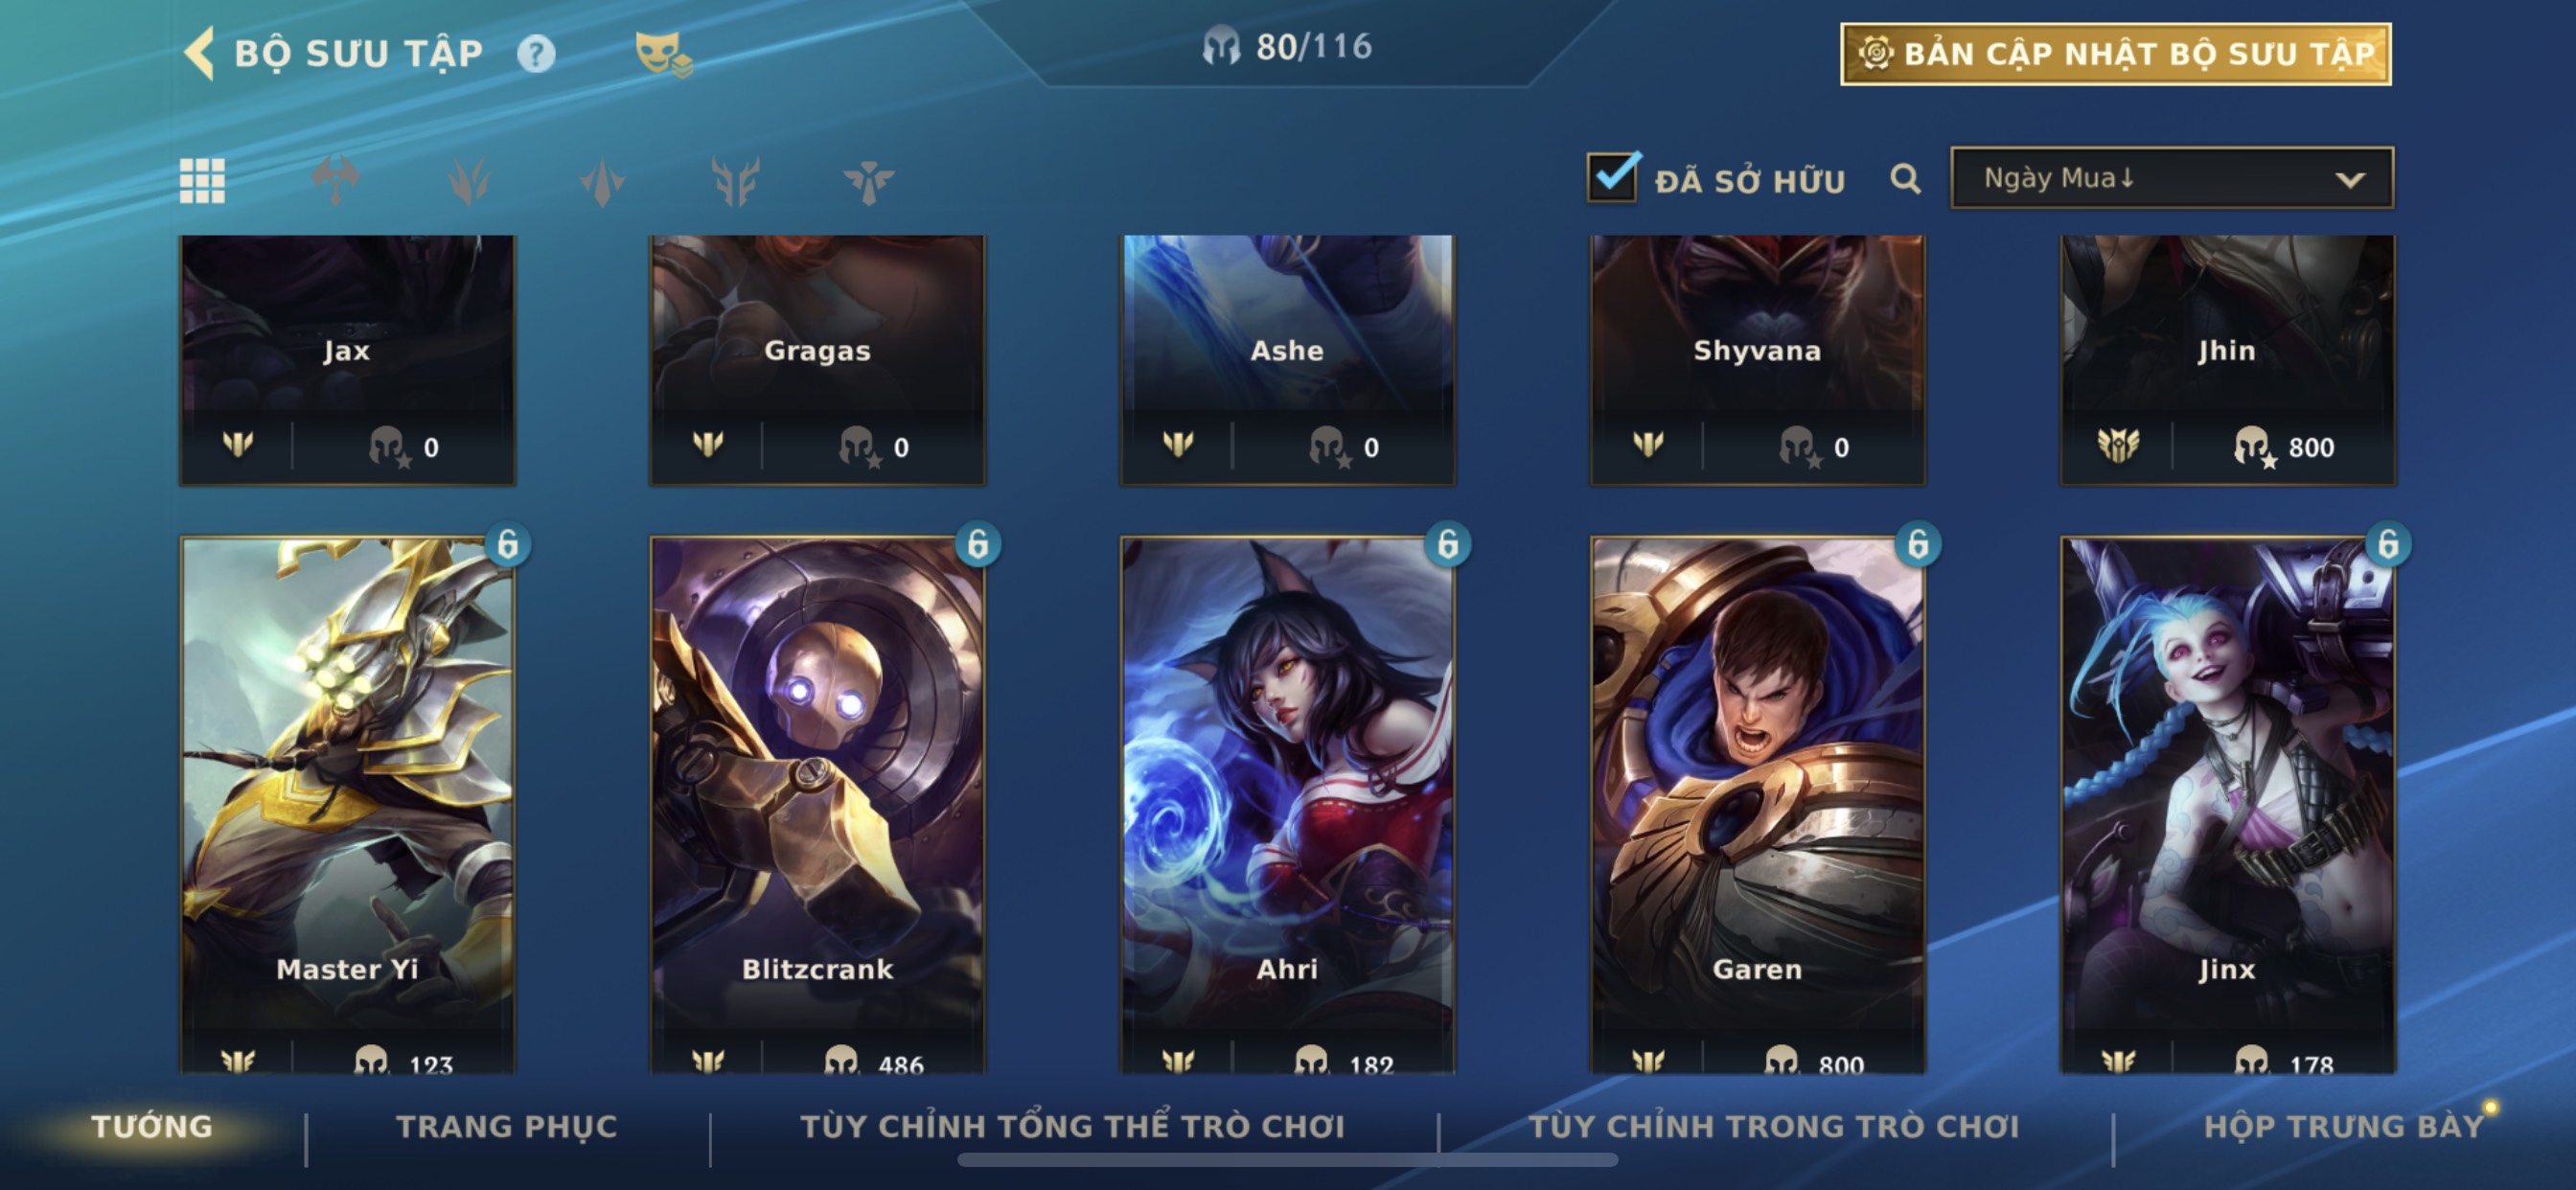The image size is (2576, 1190).
Task: Switch to the Trang Phục tab
Action: point(507,1126)
